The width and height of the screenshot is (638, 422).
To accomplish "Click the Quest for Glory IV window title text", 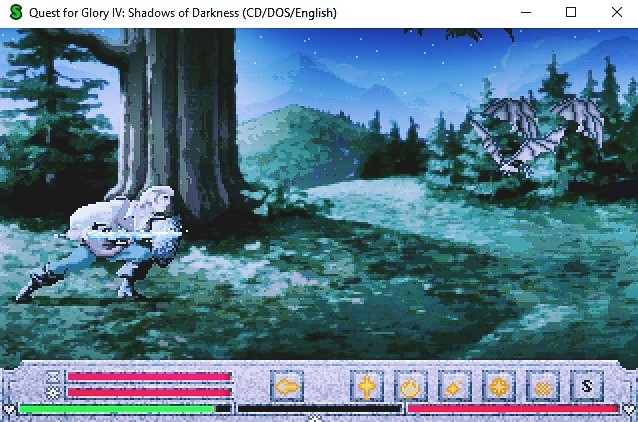I will coord(183,13).
